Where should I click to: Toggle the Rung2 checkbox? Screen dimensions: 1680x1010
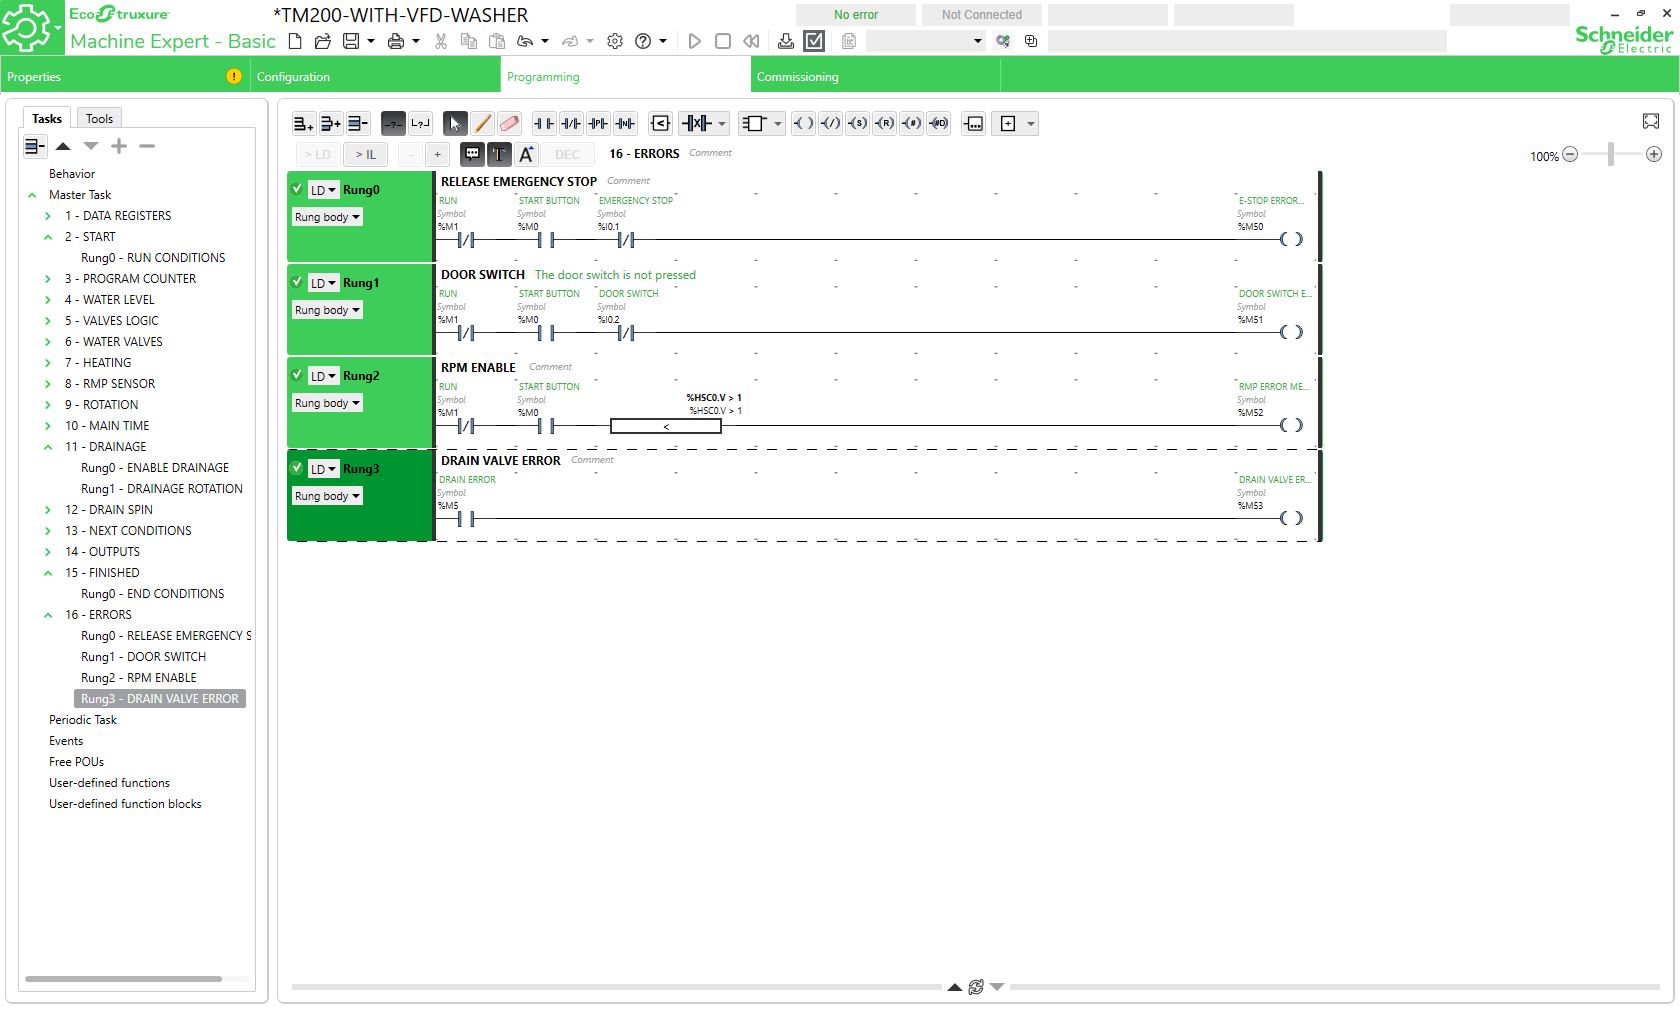[x=297, y=375]
